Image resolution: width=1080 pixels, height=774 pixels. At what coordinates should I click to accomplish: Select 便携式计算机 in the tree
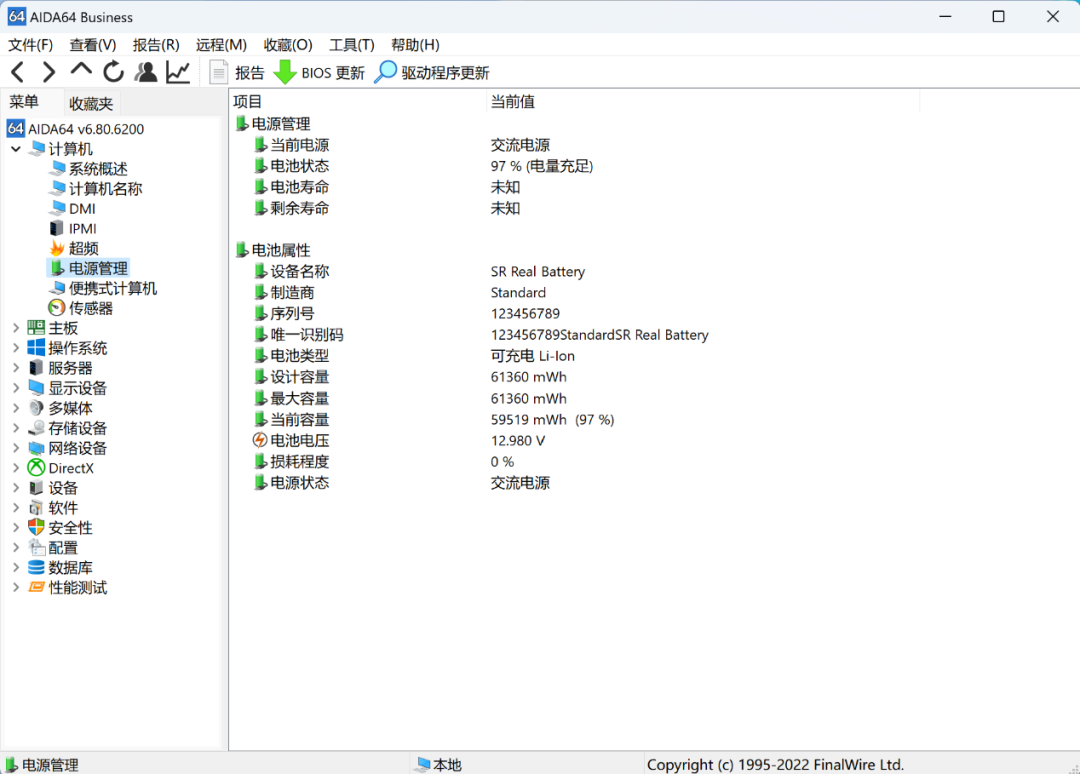click(104, 288)
